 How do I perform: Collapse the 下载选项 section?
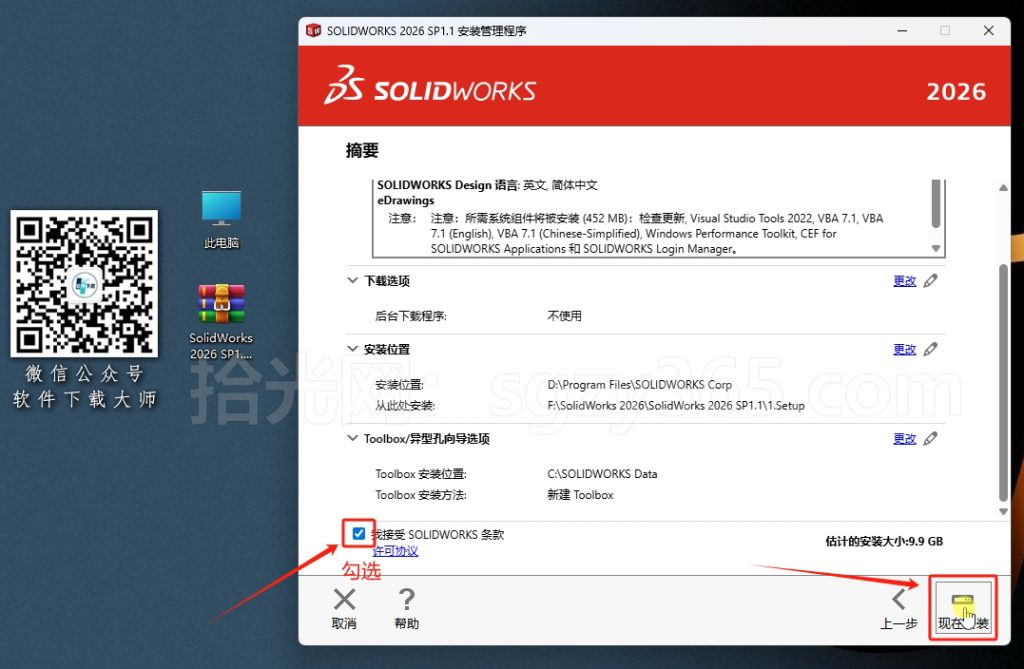(352, 281)
